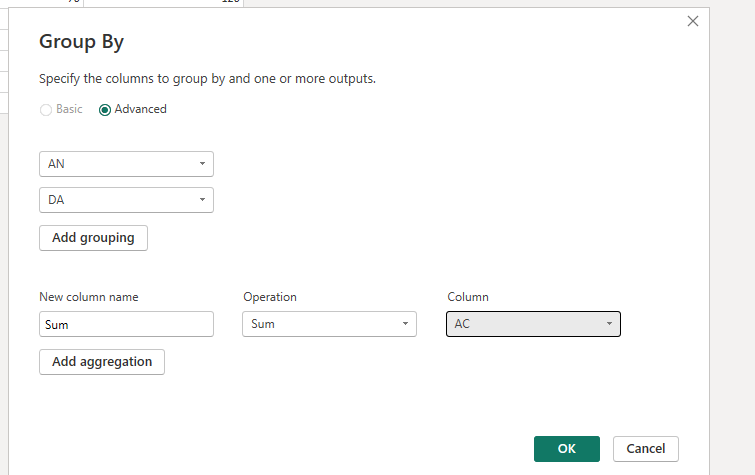Select the Advanced radio option
The width and height of the screenshot is (755, 475).
[104, 110]
